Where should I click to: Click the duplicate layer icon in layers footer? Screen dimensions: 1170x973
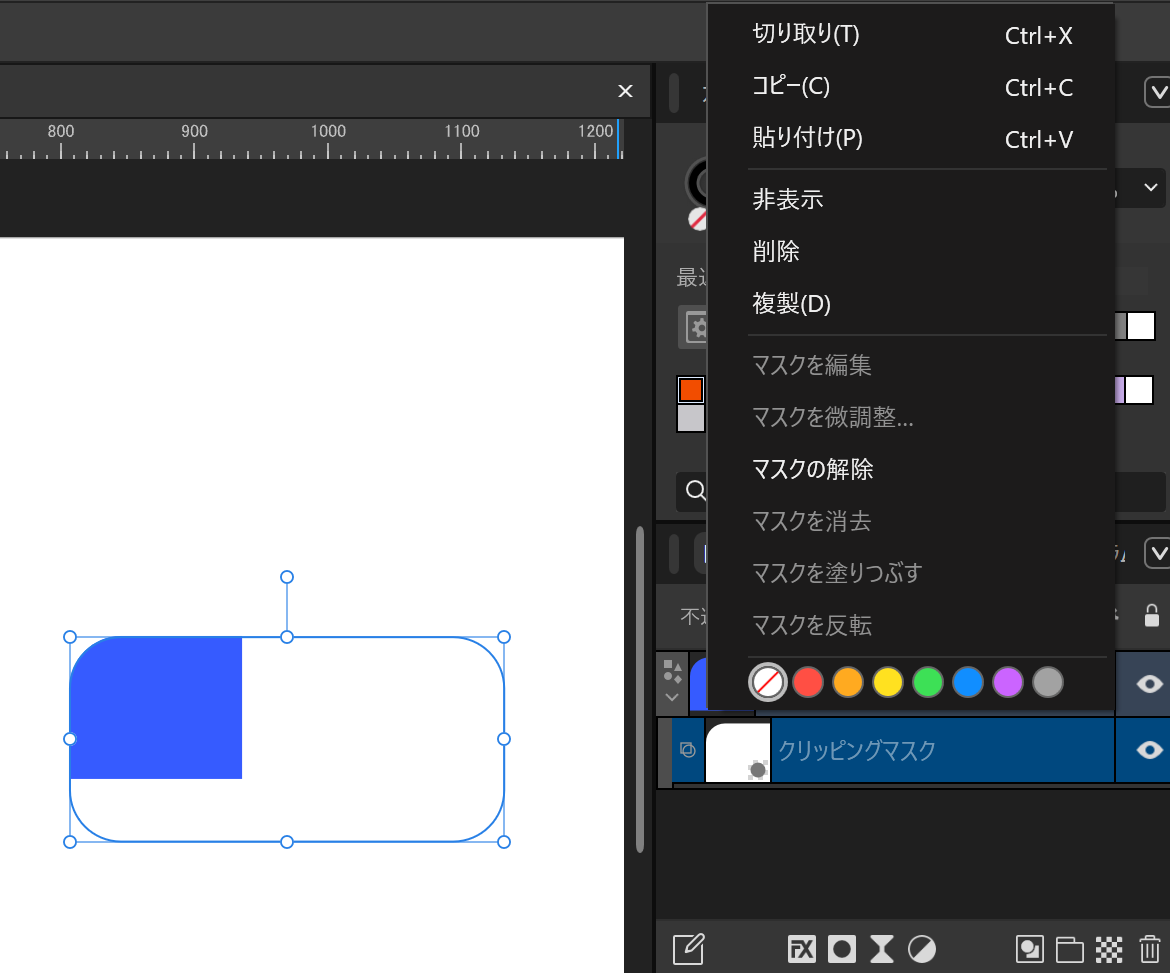pos(1030,949)
